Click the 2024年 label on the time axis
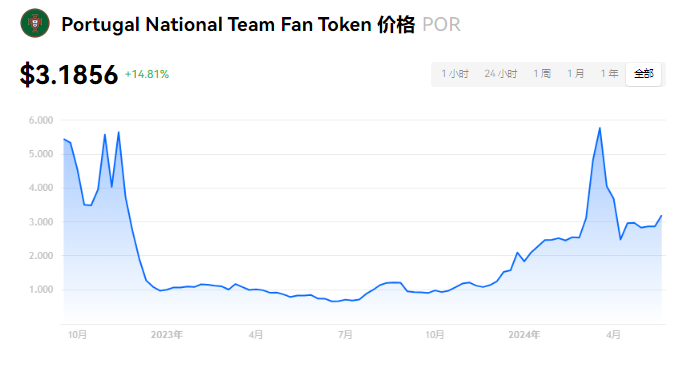The width and height of the screenshot is (674, 375). (524, 335)
